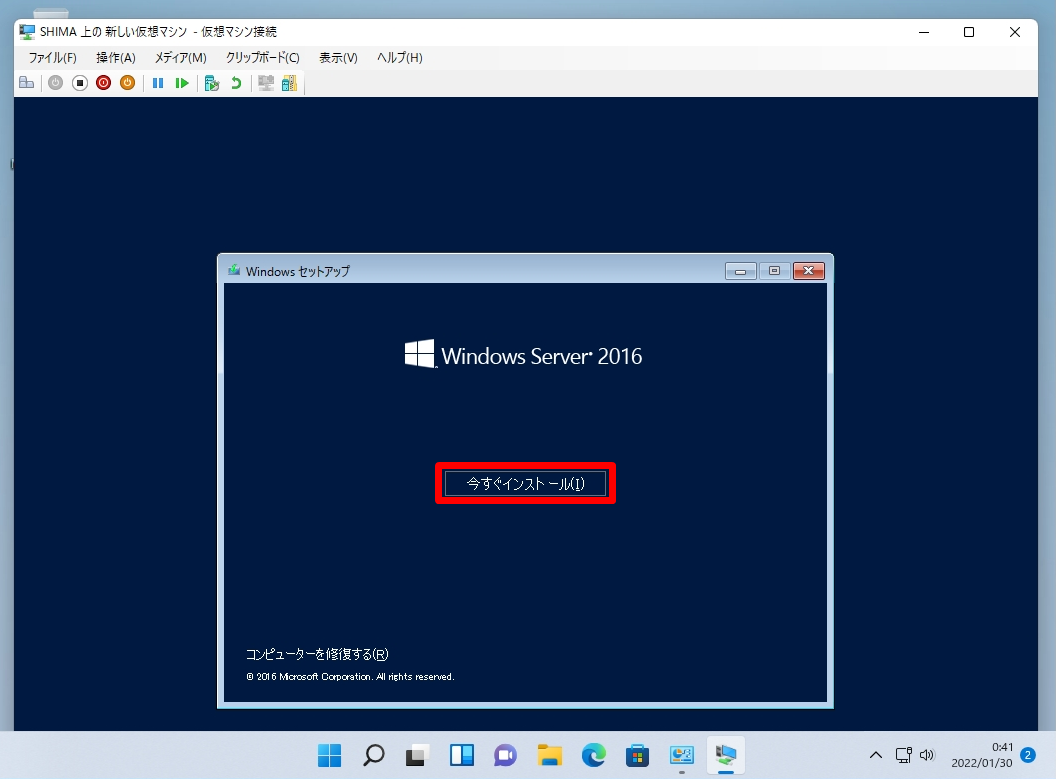The height and width of the screenshot is (779, 1056).
Task: Open the network tray icon
Action: point(904,755)
